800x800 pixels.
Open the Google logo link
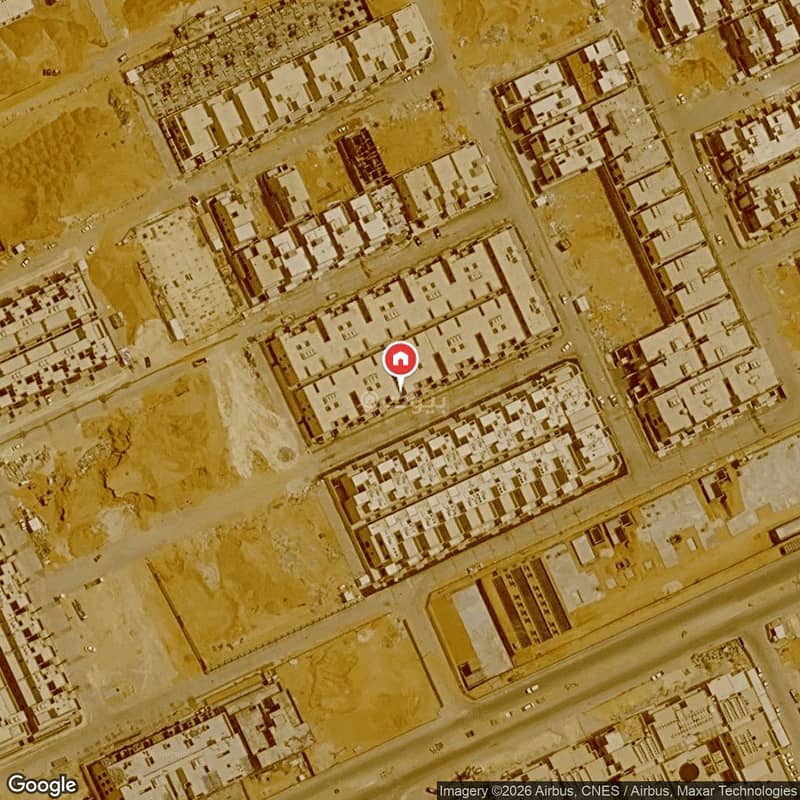(x=42, y=785)
